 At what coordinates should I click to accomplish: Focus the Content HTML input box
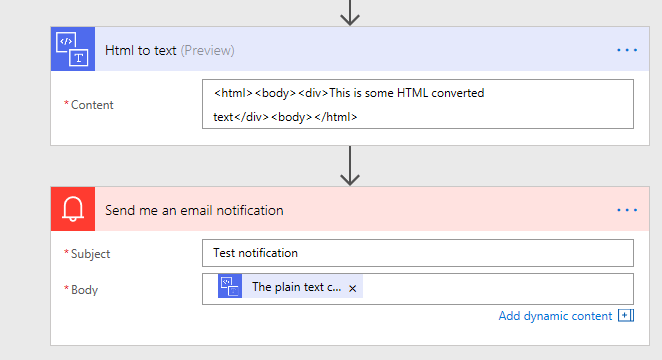(418, 104)
